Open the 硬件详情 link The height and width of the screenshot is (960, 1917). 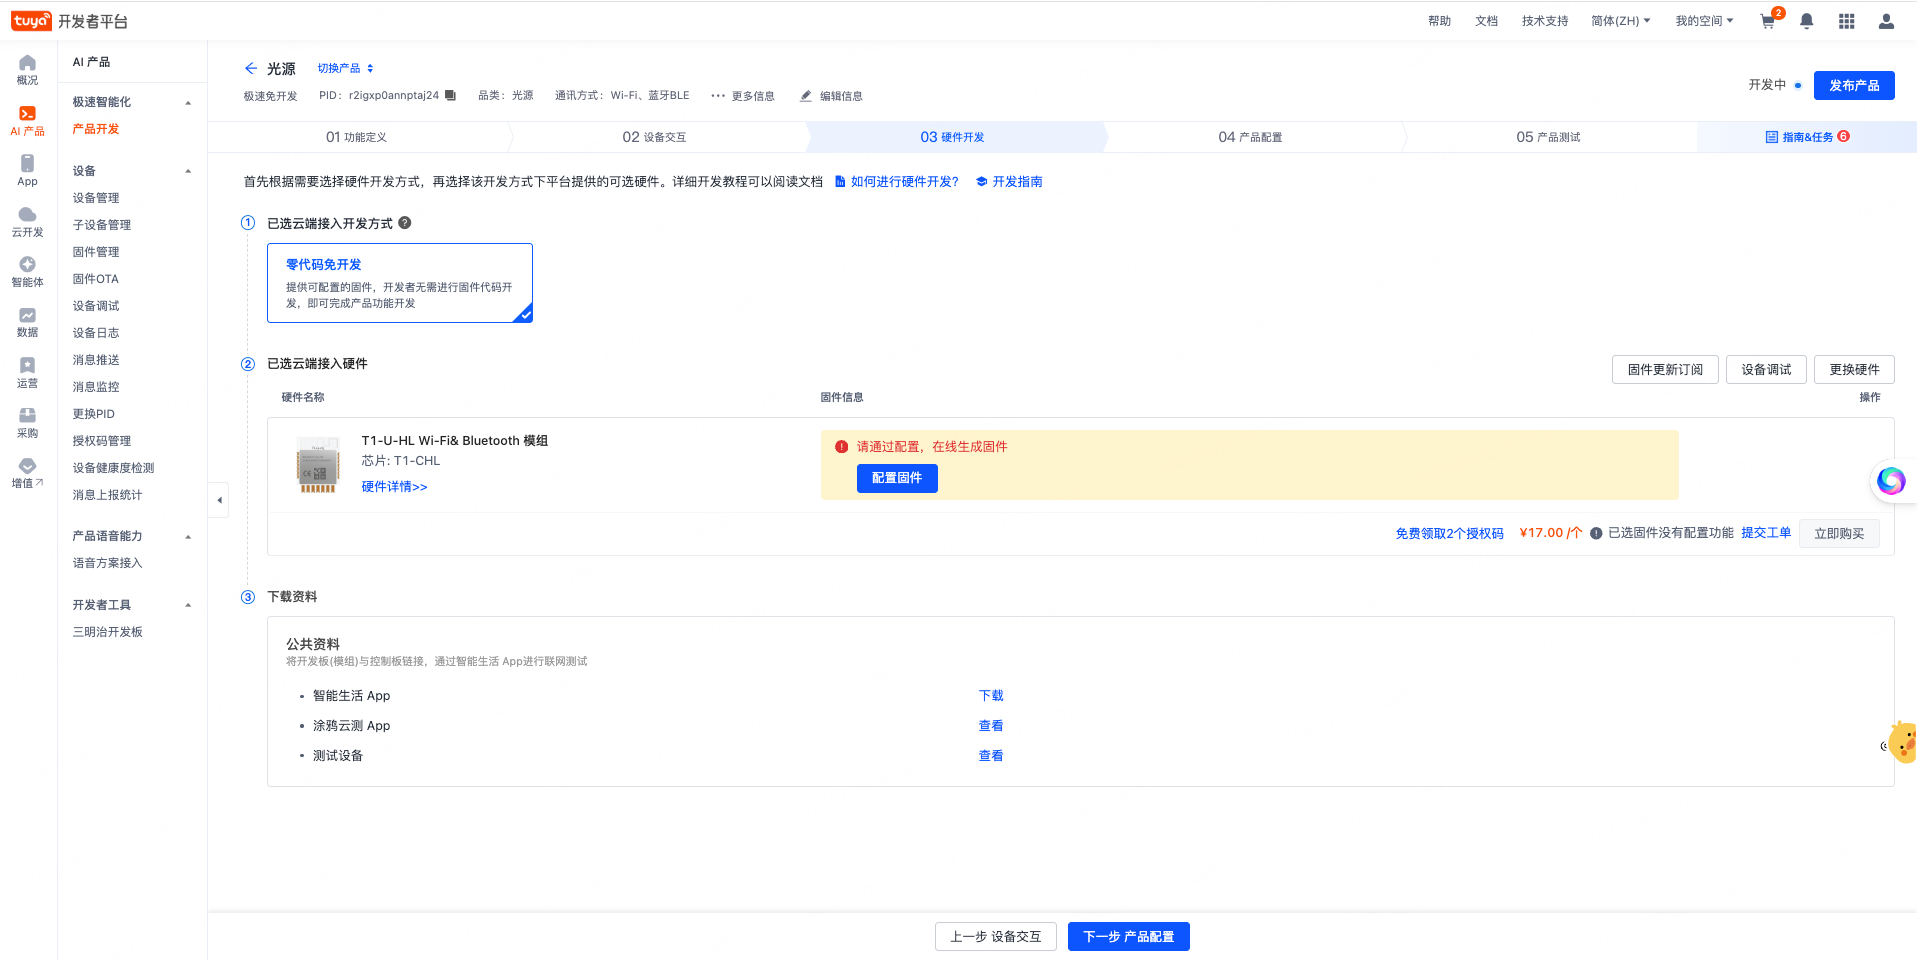point(394,487)
